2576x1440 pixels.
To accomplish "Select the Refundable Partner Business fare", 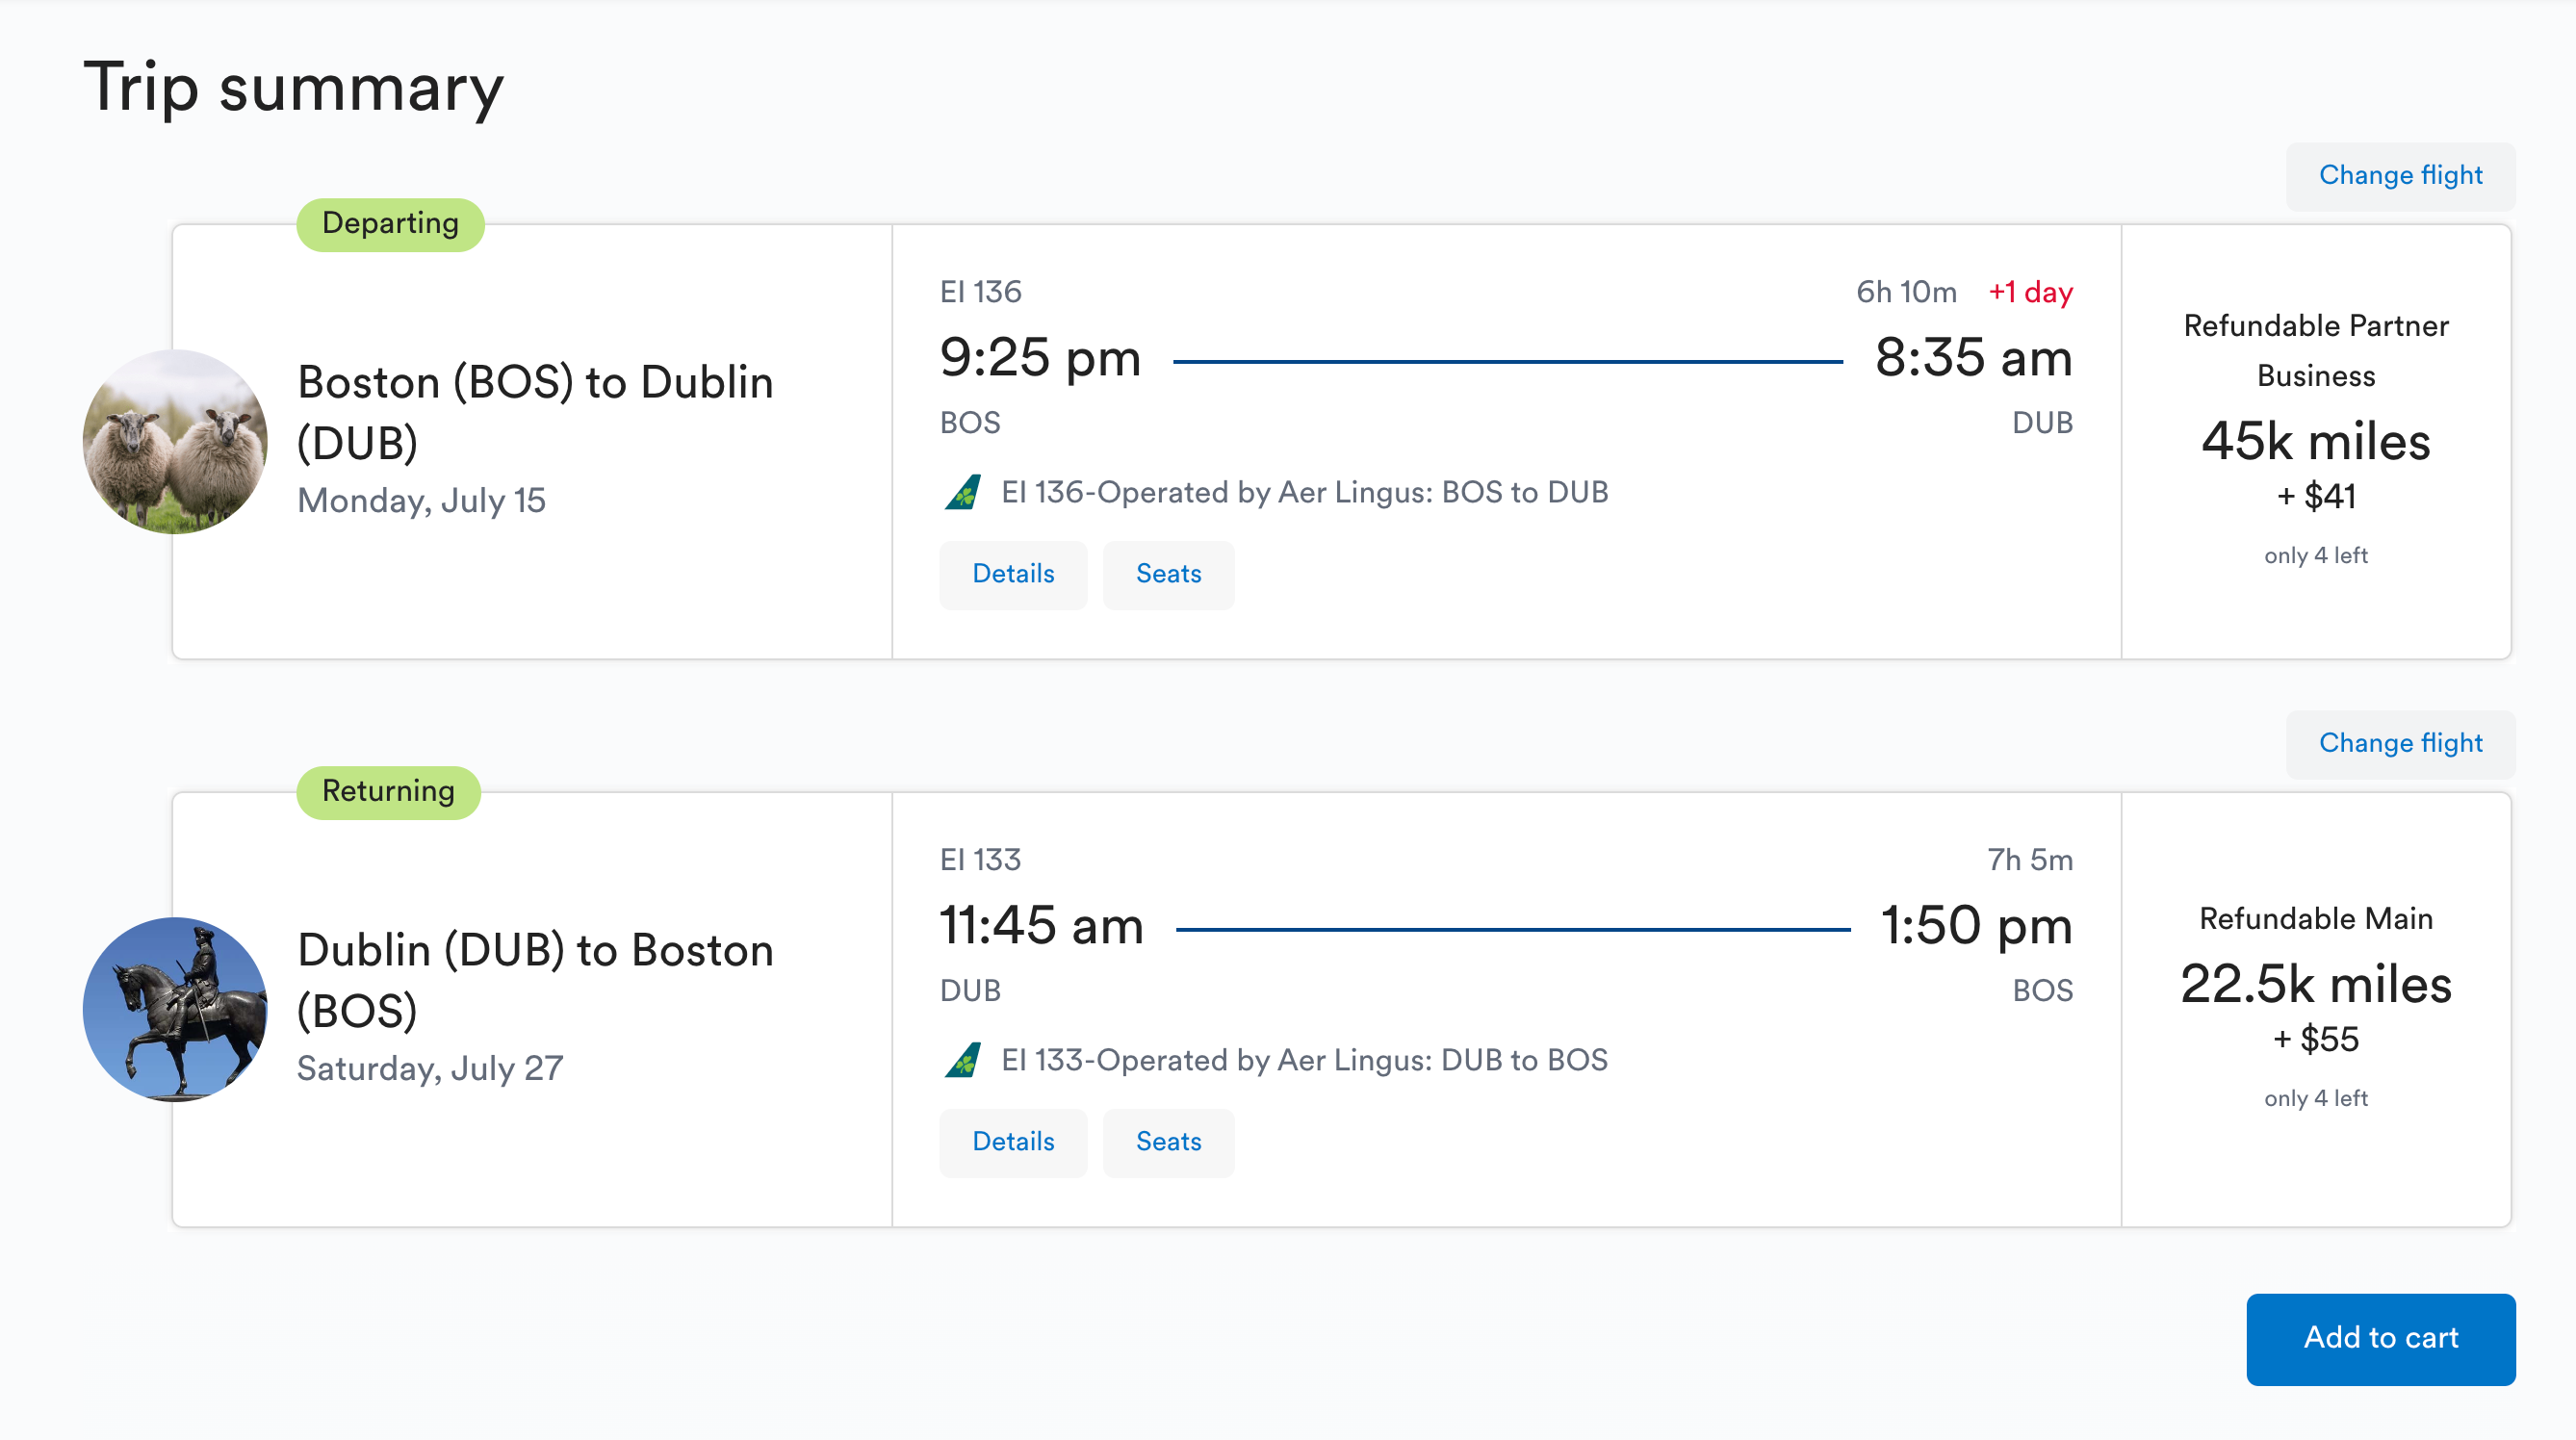I will (x=2315, y=440).
